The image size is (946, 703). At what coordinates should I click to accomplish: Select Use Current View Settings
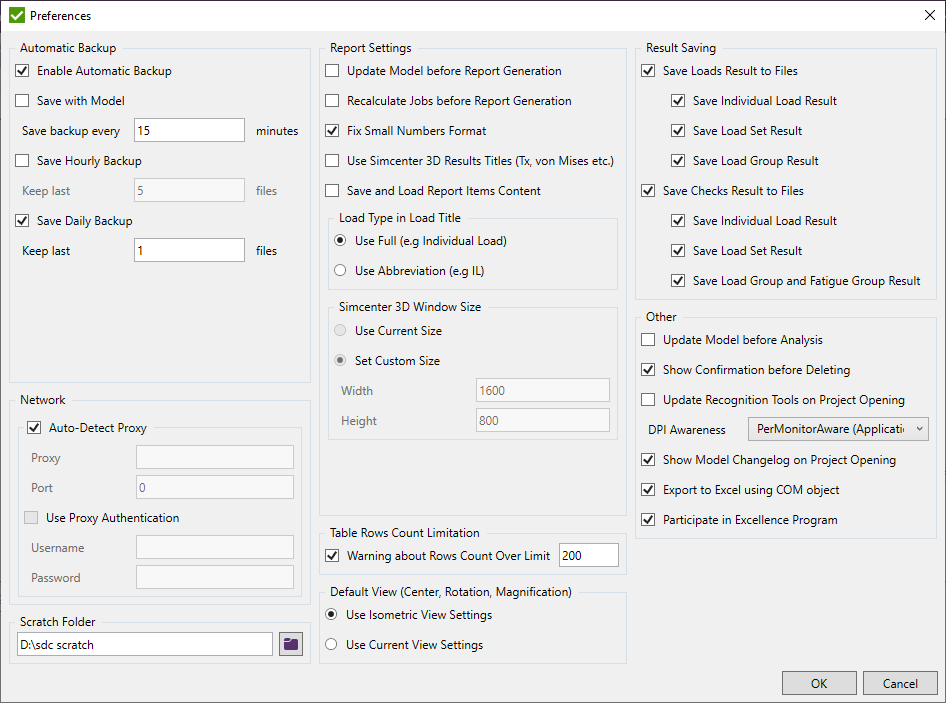(331, 645)
